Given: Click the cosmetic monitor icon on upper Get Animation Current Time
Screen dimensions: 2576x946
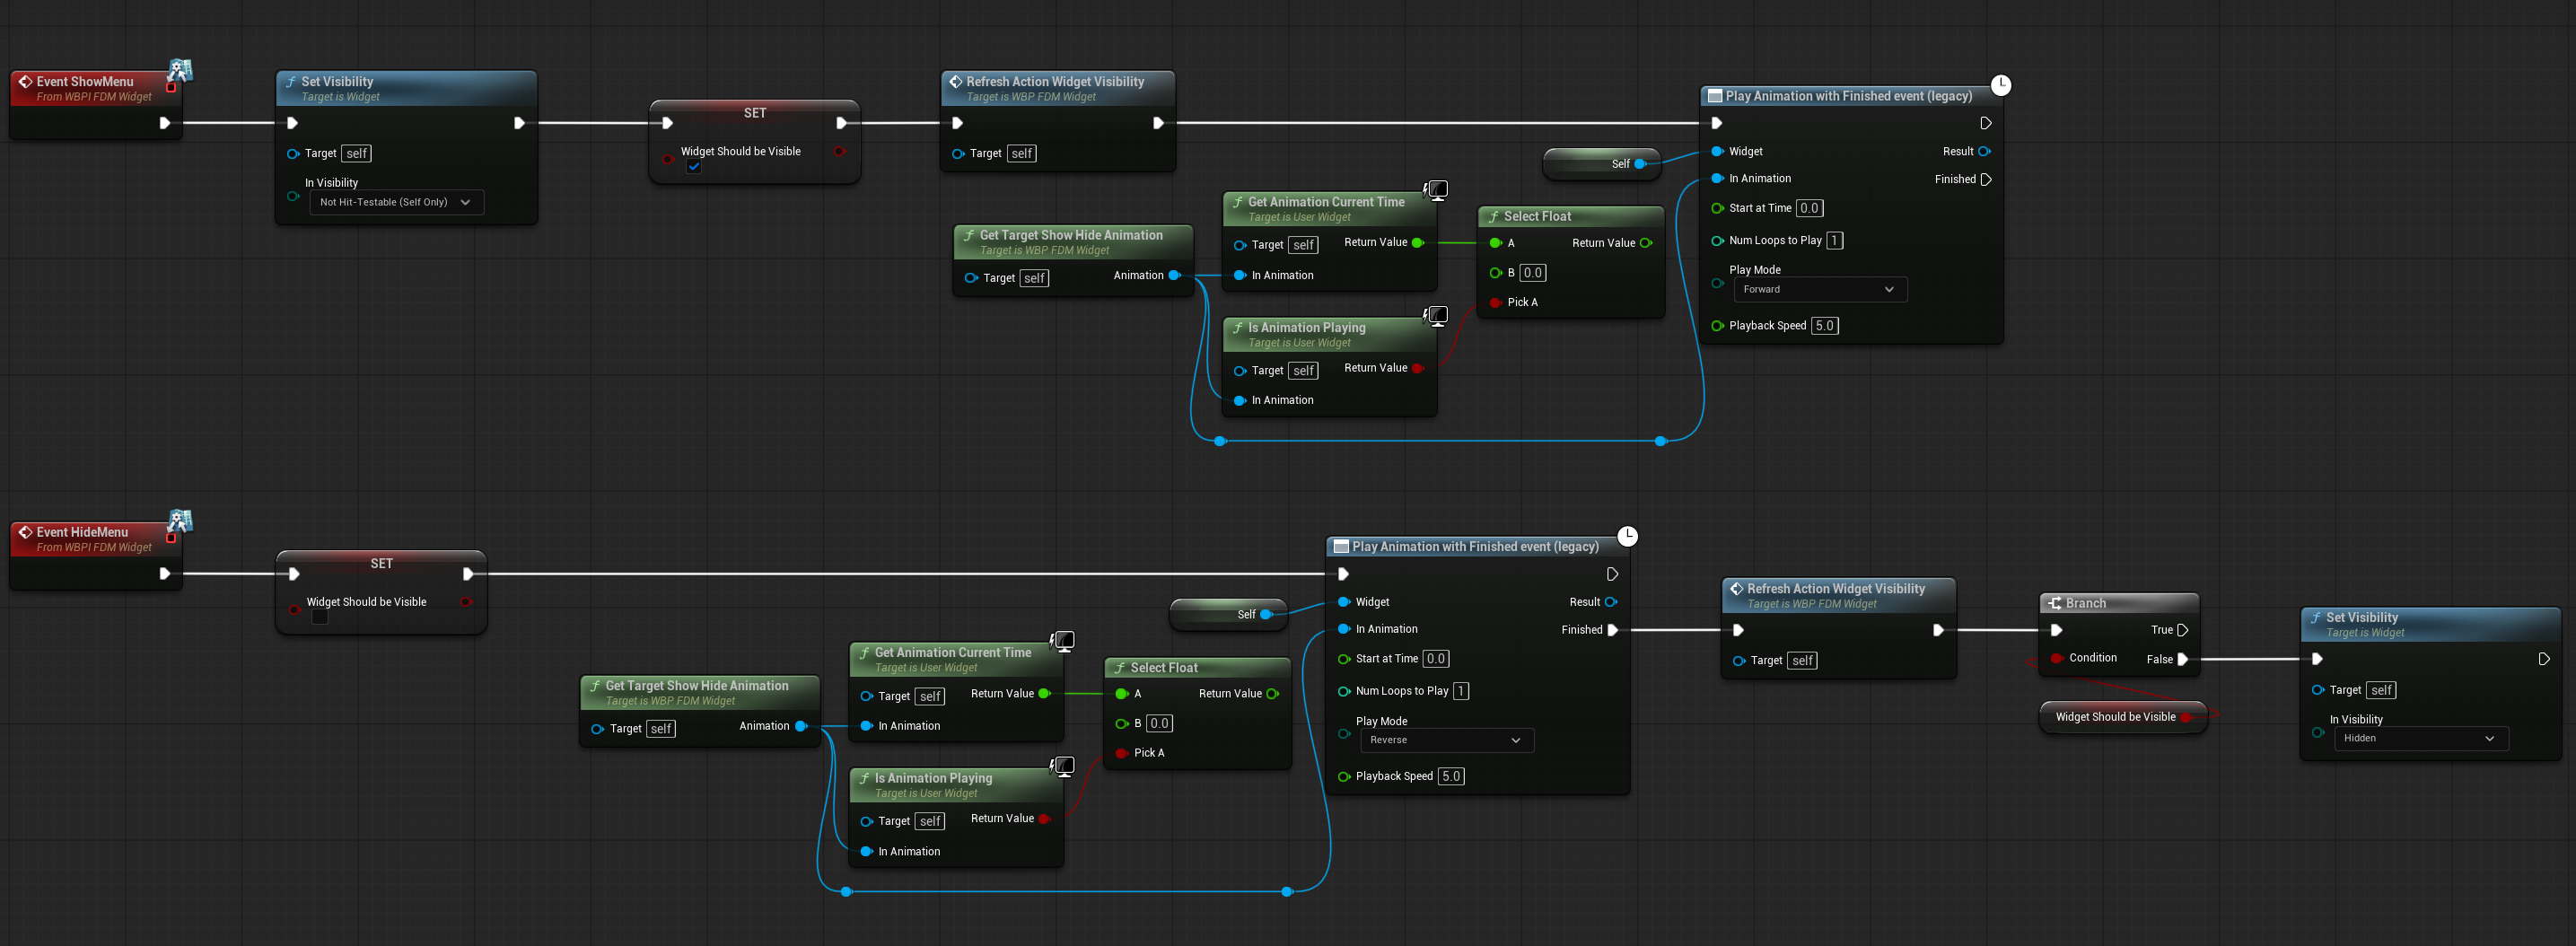Looking at the screenshot, I should click(1436, 189).
